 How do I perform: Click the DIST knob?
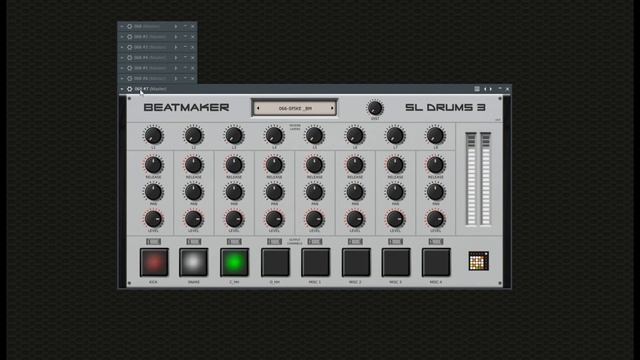point(375,108)
